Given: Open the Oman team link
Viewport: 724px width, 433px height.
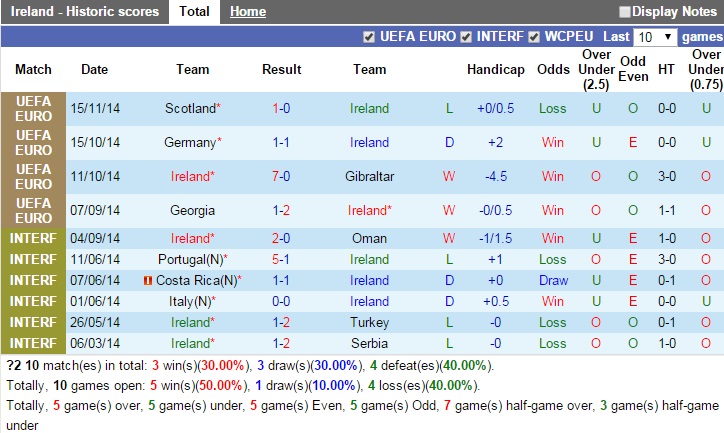Looking at the screenshot, I should pyautogui.click(x=369, y=238).
